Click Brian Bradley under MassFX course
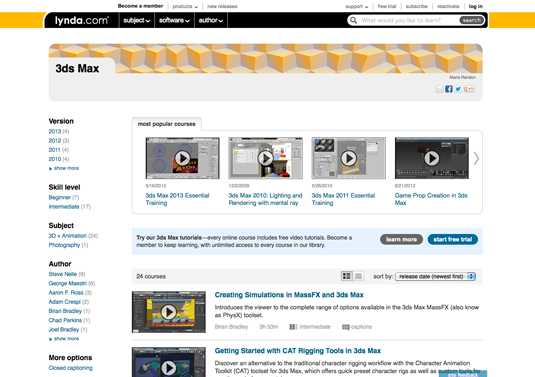 click(231, 327)
